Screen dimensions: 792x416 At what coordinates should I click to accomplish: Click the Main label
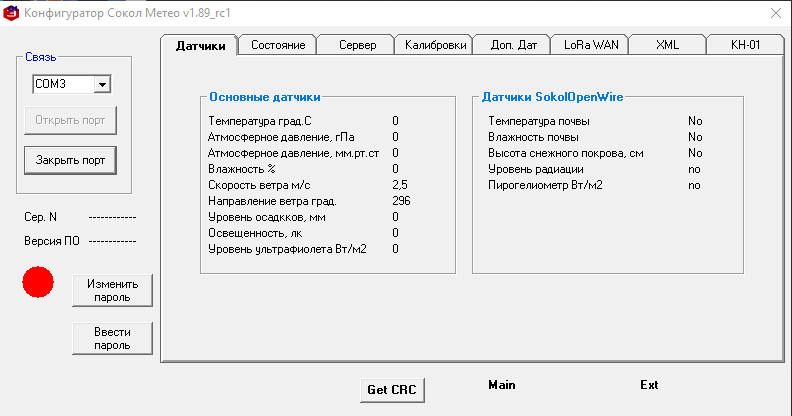point(502,385)
